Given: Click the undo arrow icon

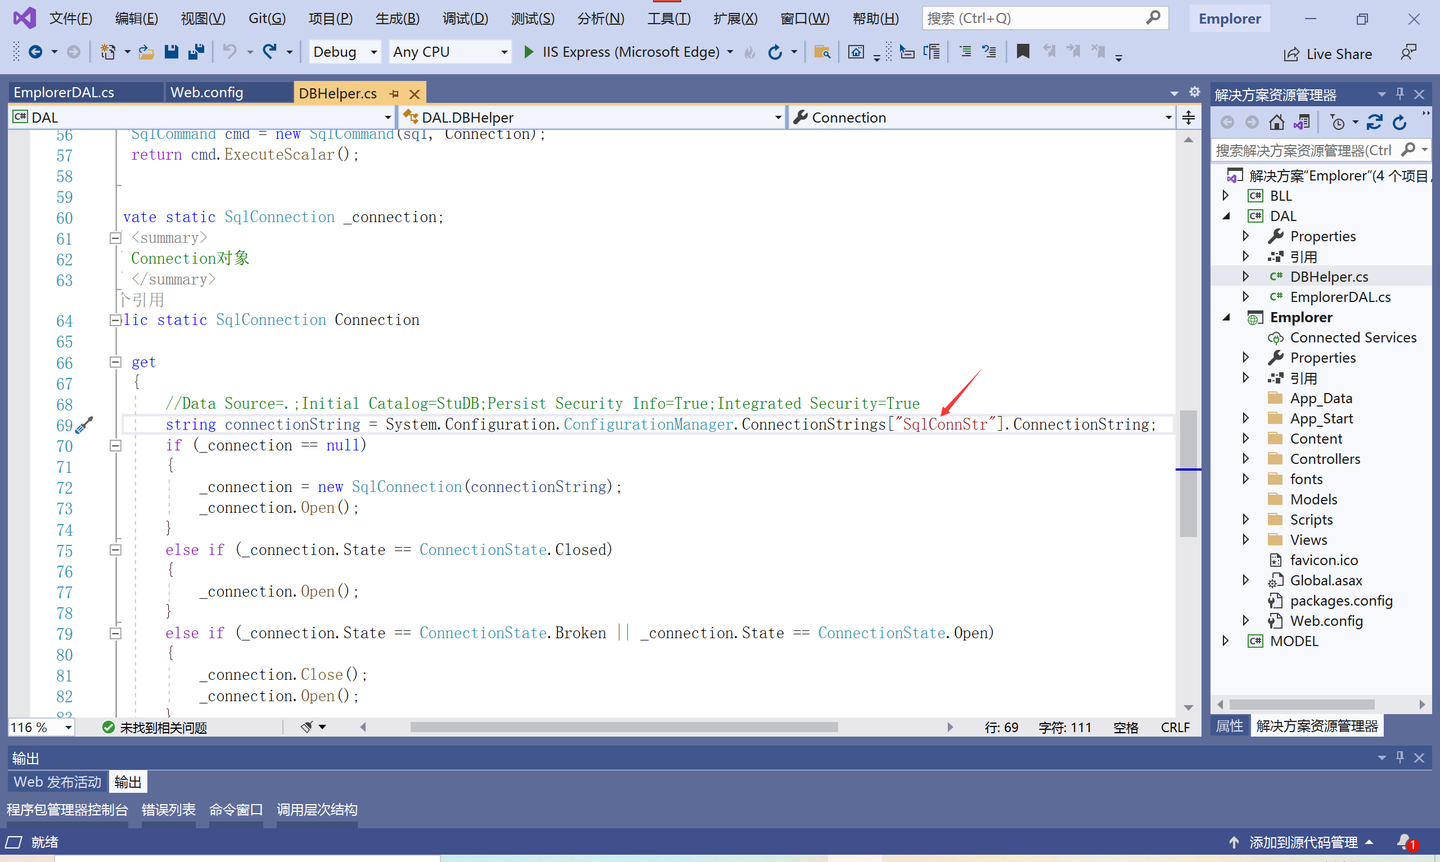Looking at the screenshot, I should point(230,51).
